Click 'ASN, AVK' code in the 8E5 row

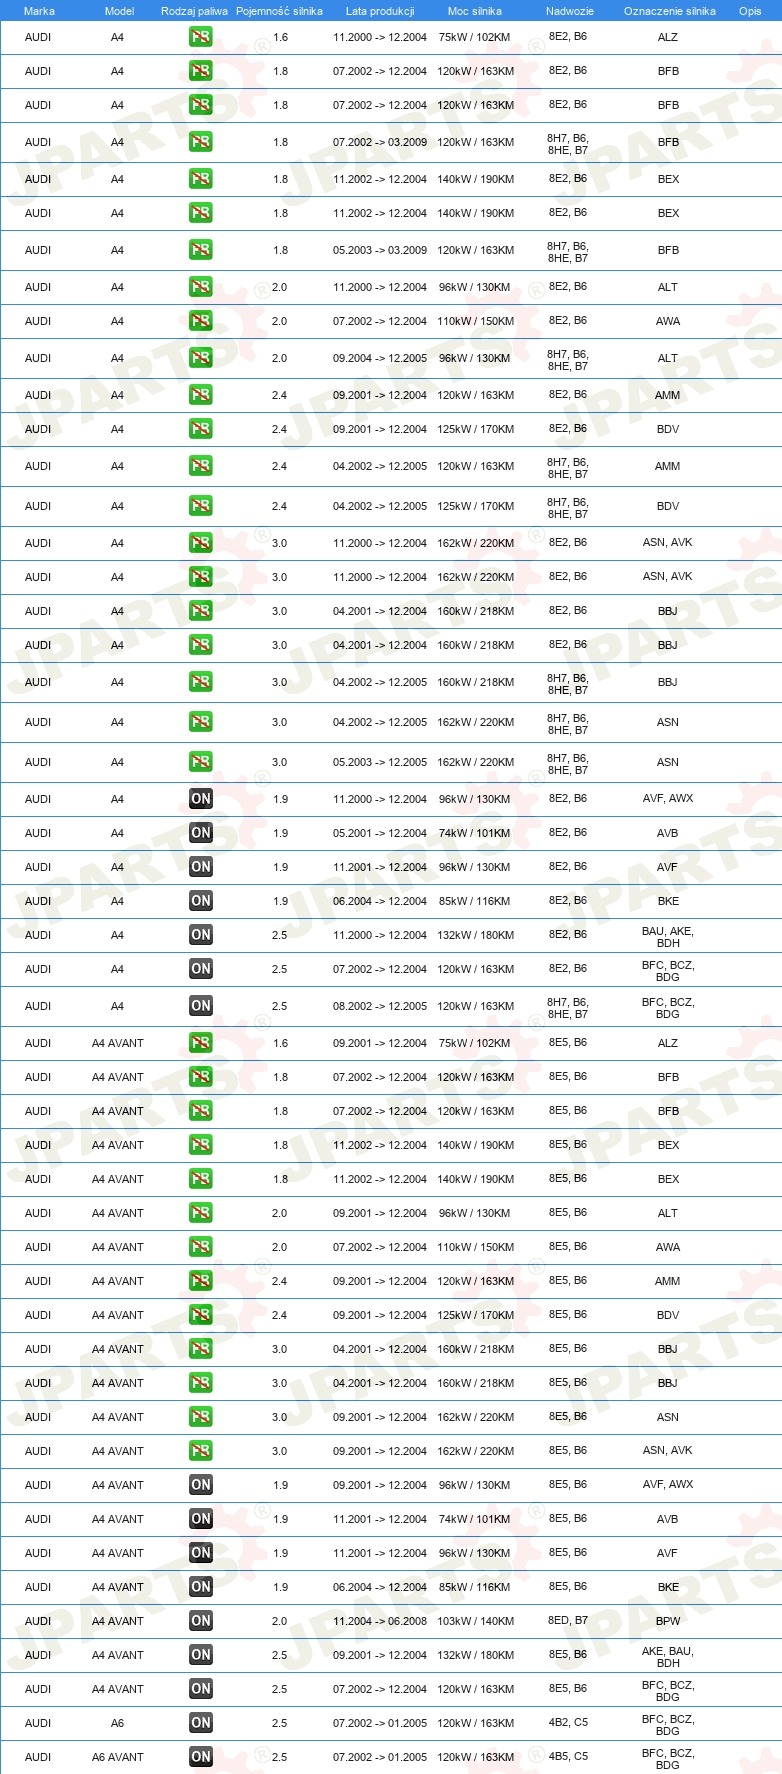(668, 1450)
